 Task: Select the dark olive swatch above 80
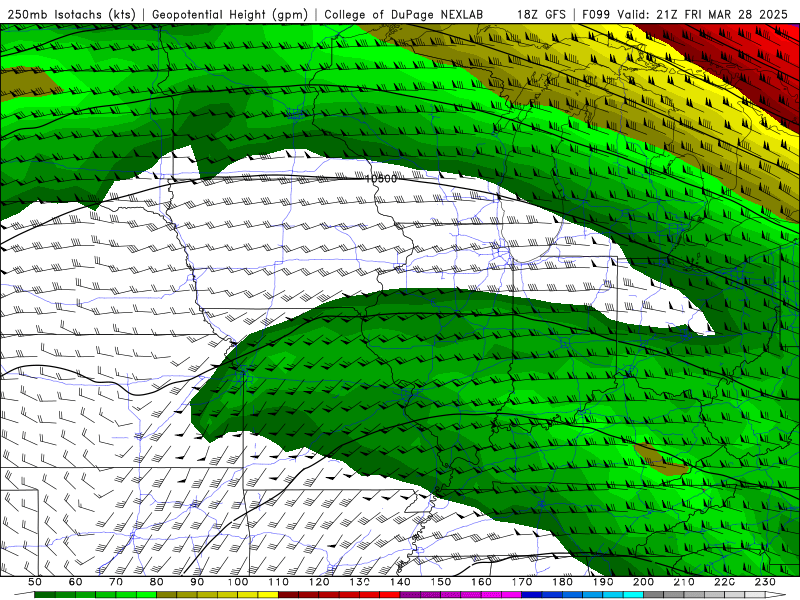[166, 594]
